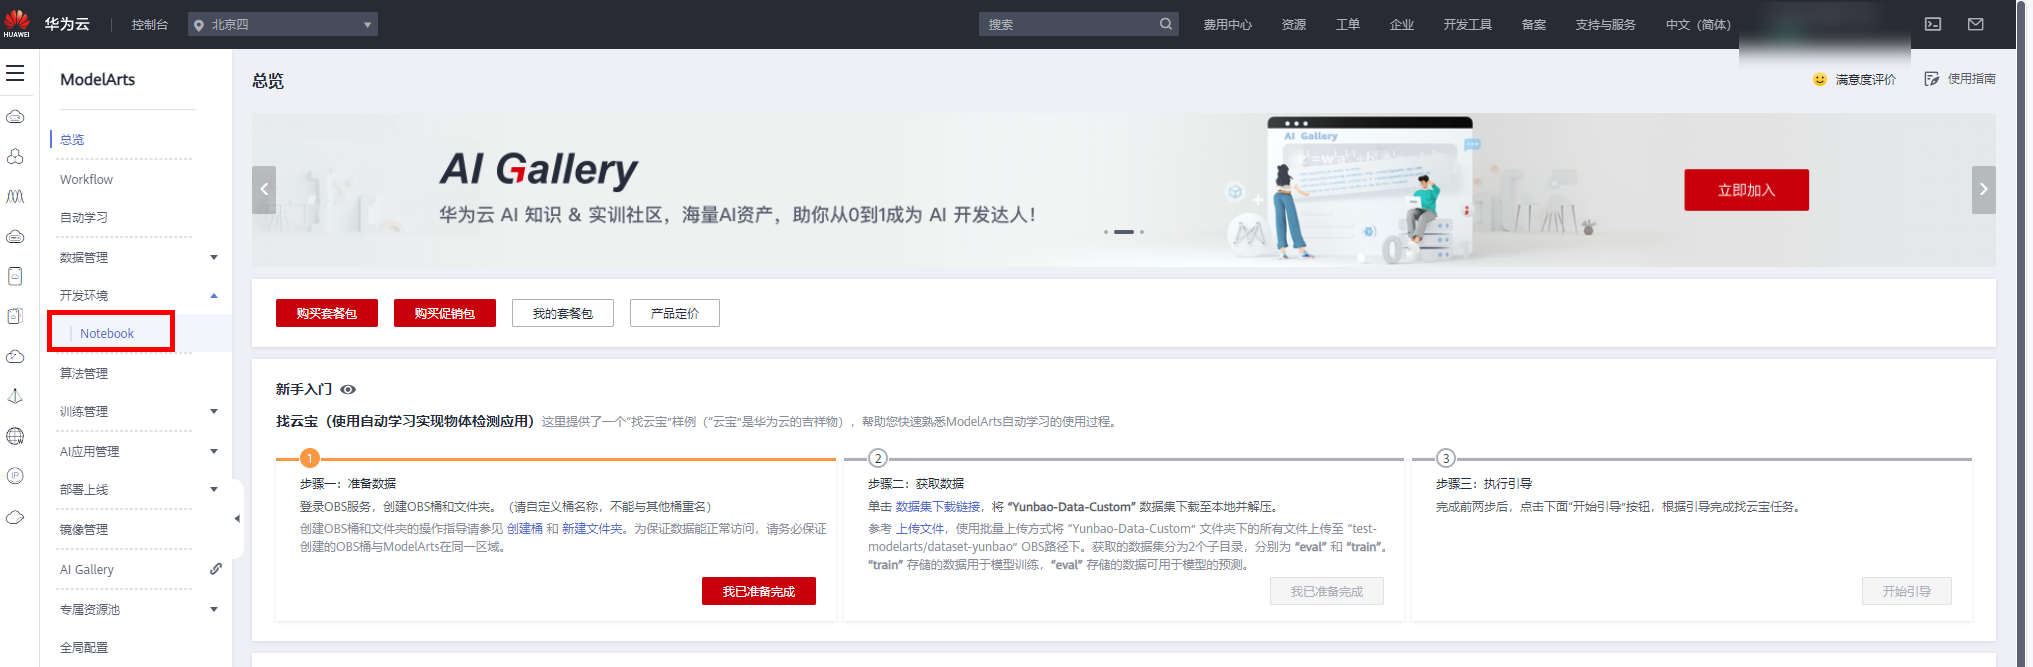
Task: Open the triple-wave peaks service icon
Action: click(x=15, y=197)
